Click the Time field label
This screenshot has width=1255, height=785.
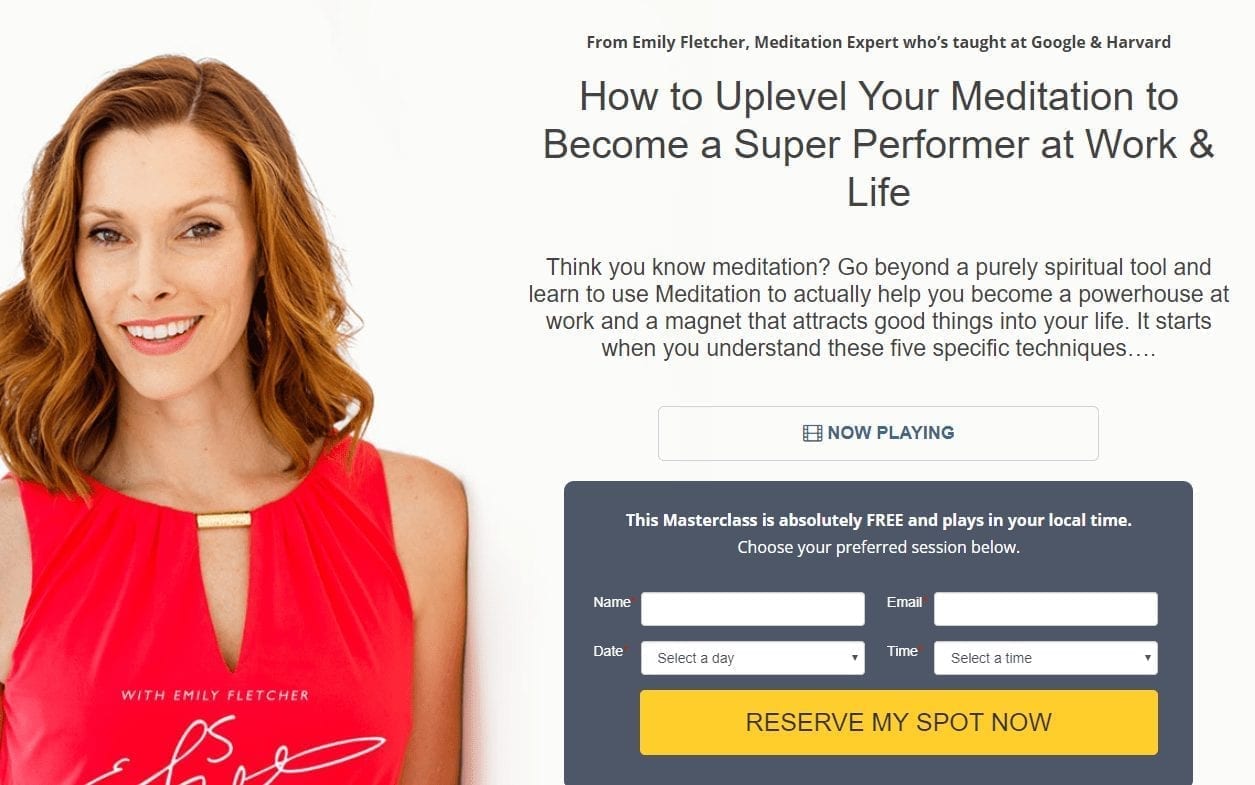tap(902, 651)
